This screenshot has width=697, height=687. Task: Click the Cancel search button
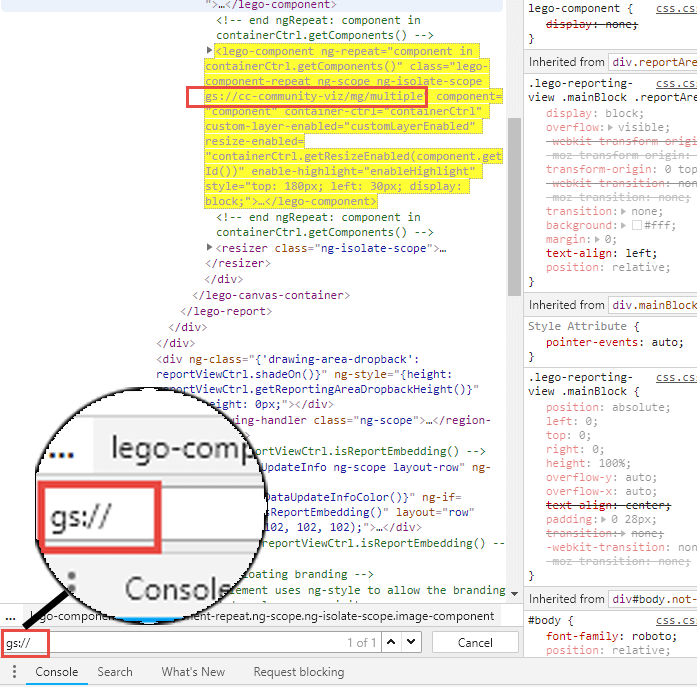pos(475,643)
